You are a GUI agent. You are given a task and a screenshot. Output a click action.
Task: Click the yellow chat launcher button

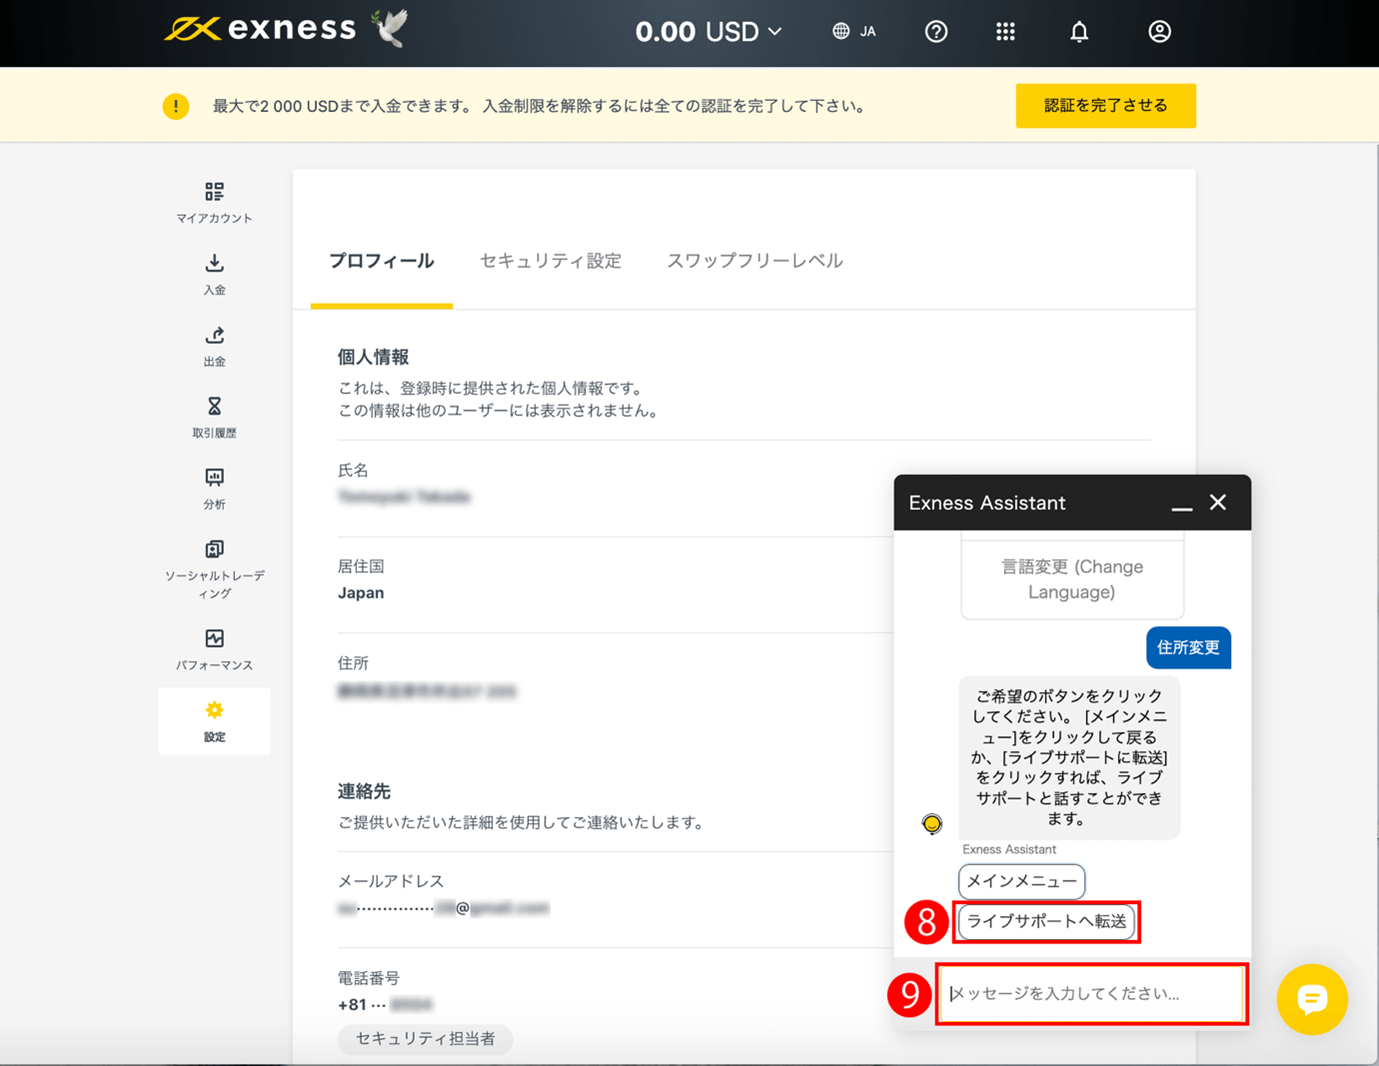point(1312,999)
